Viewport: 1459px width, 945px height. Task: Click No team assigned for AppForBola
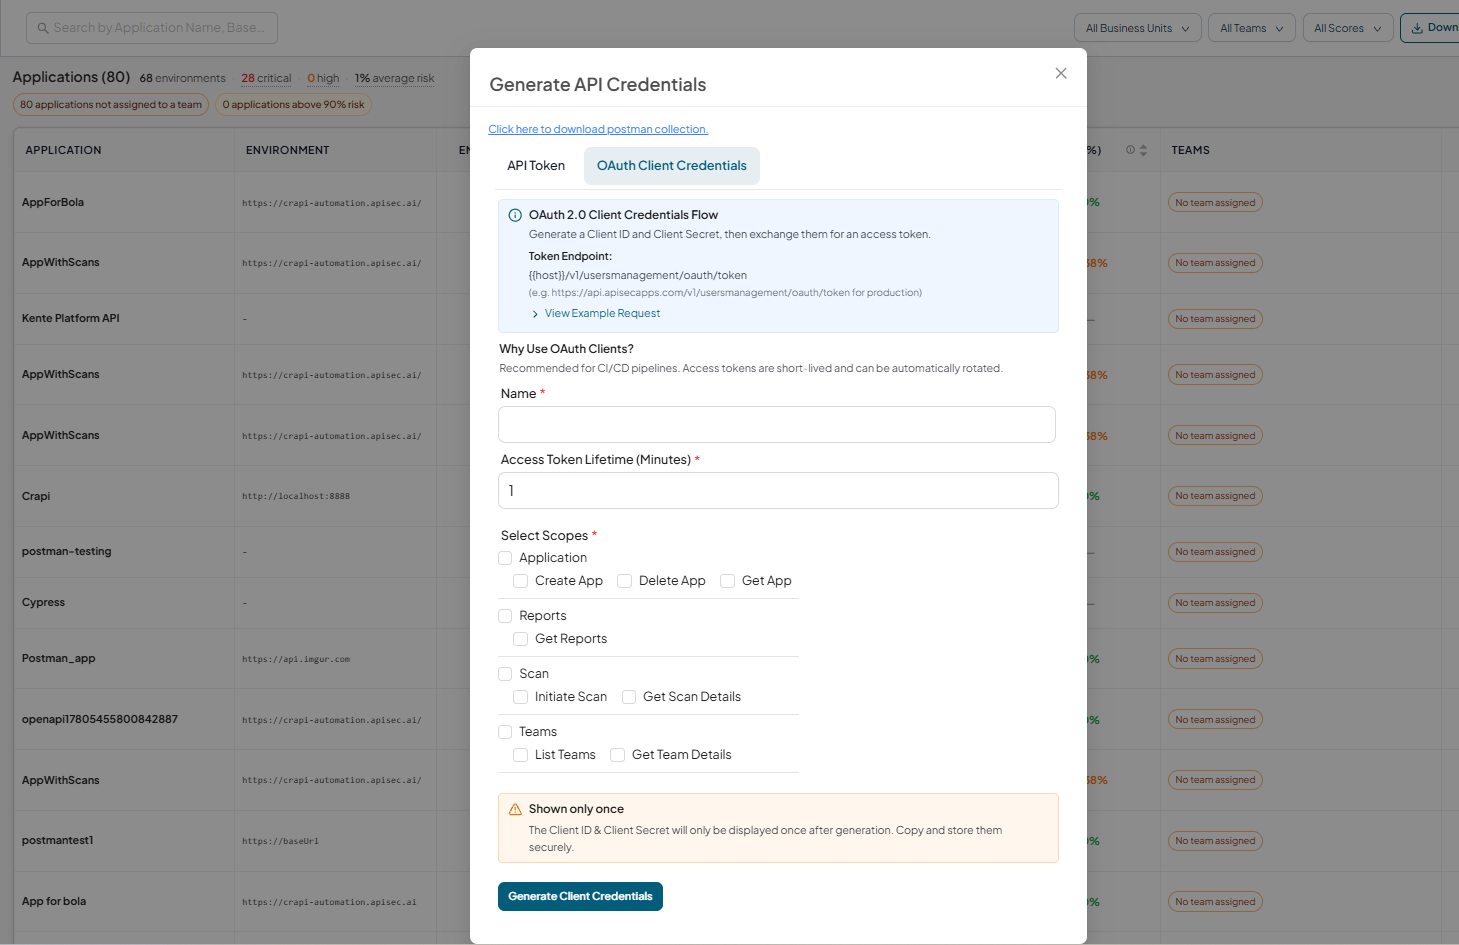1215,203
